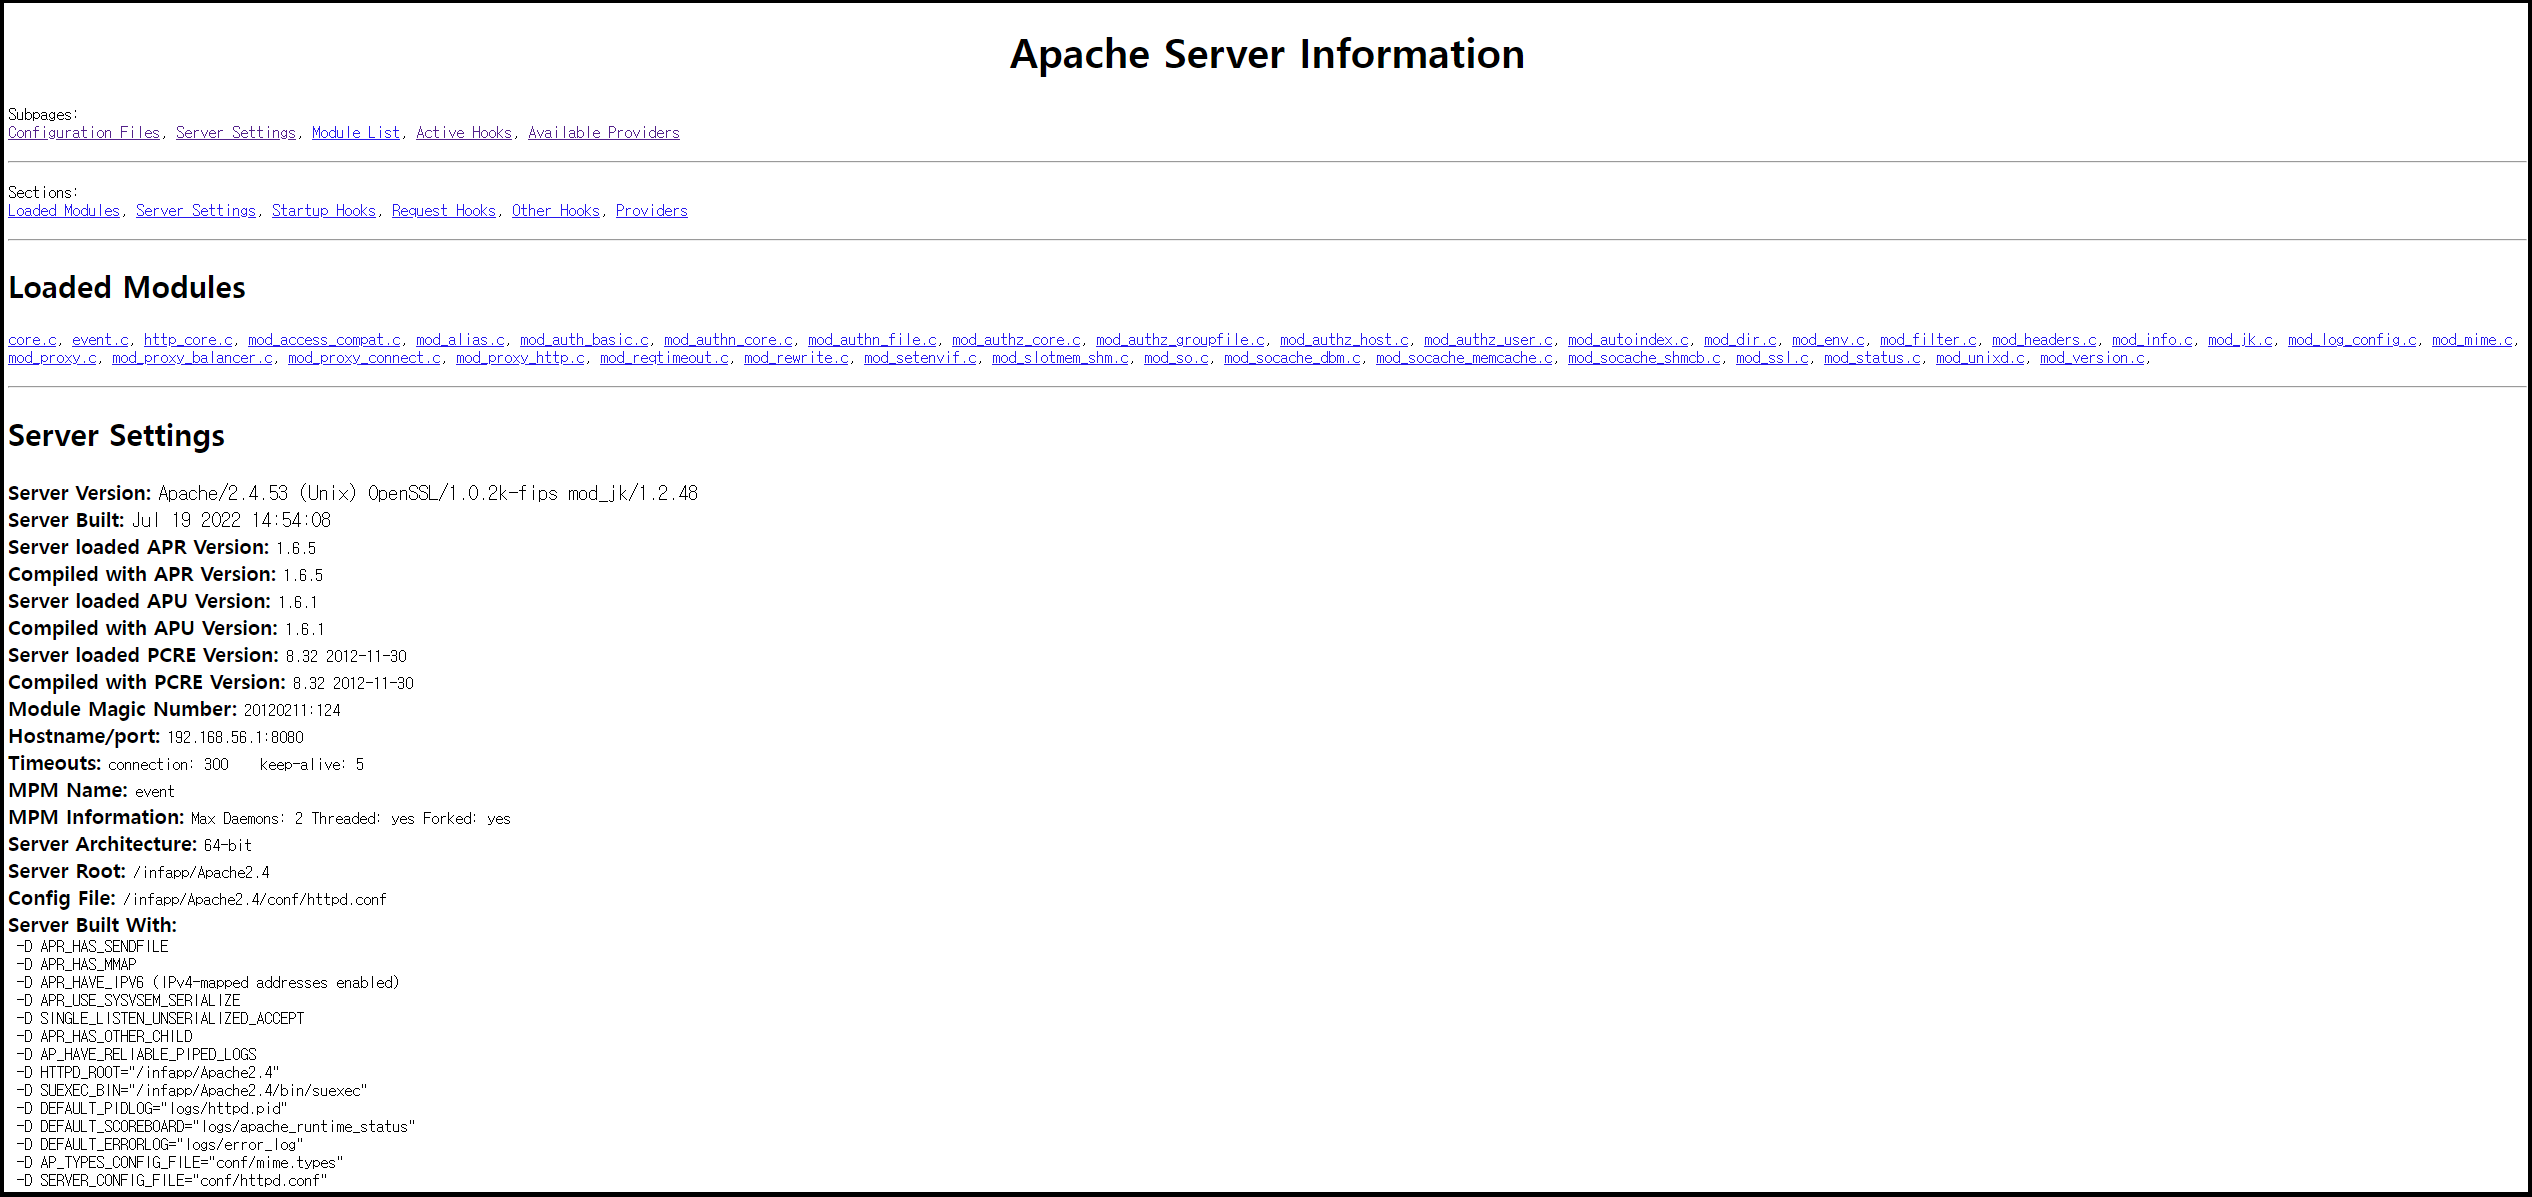
Task: Jump to the Startup Hooks section
Action: click(x=323, y=211)
